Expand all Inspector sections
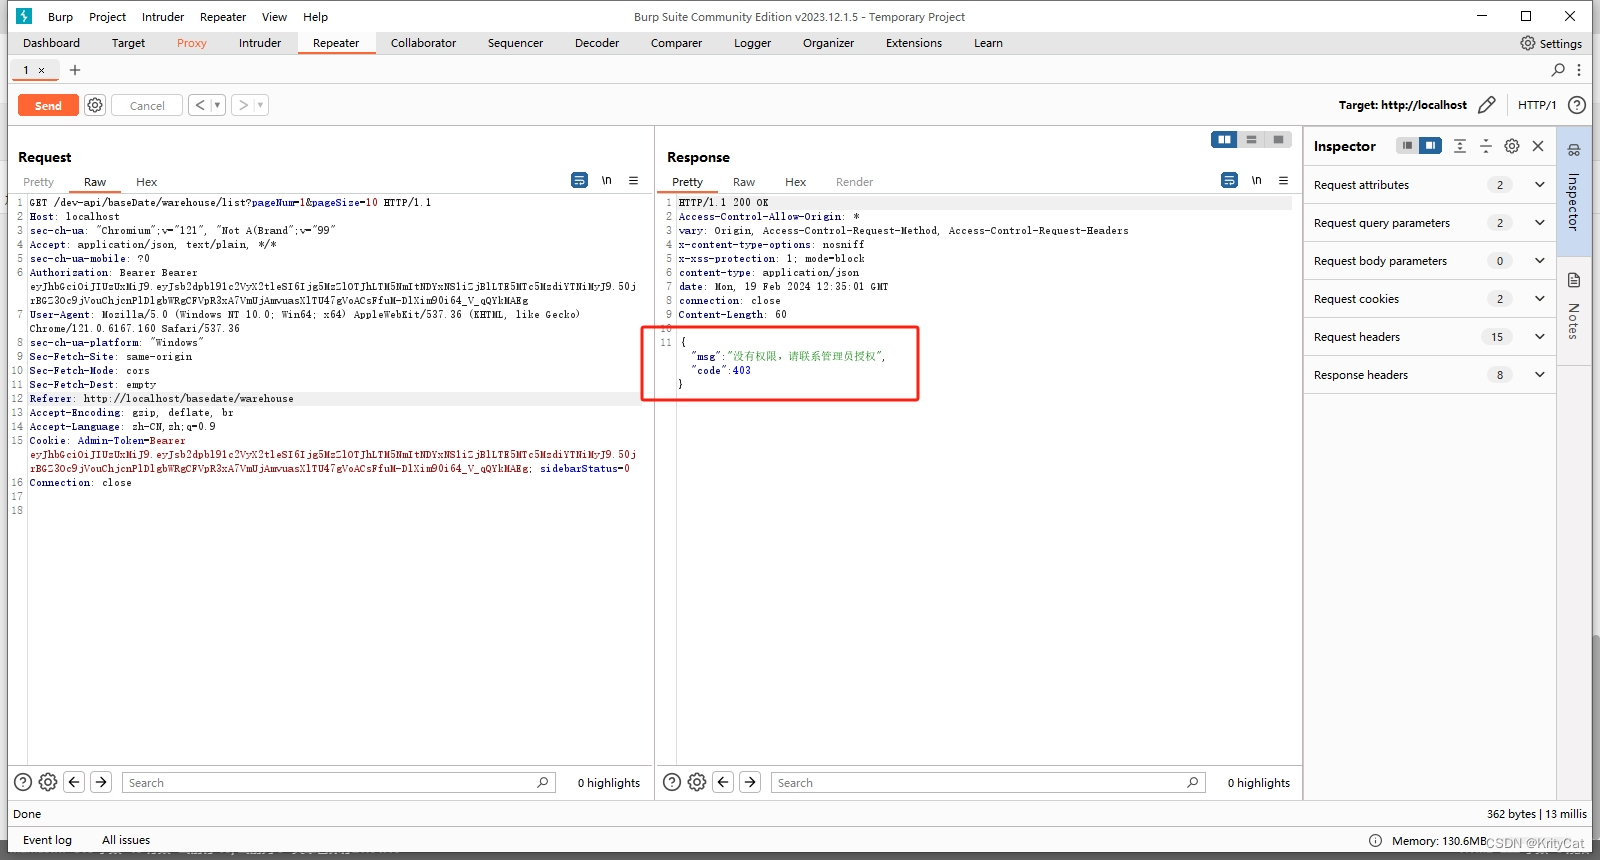The width and height of the screenshot is (1600, 860). 1460,146
